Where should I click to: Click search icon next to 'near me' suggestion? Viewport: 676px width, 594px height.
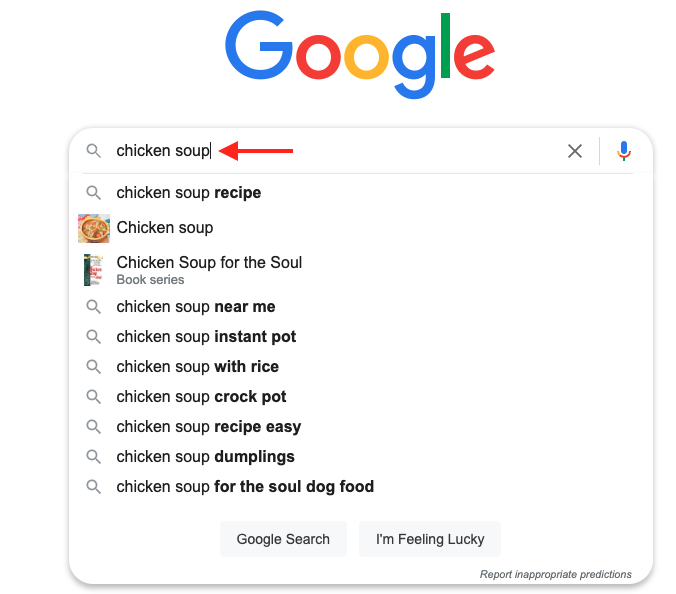[x=93, y=307]
